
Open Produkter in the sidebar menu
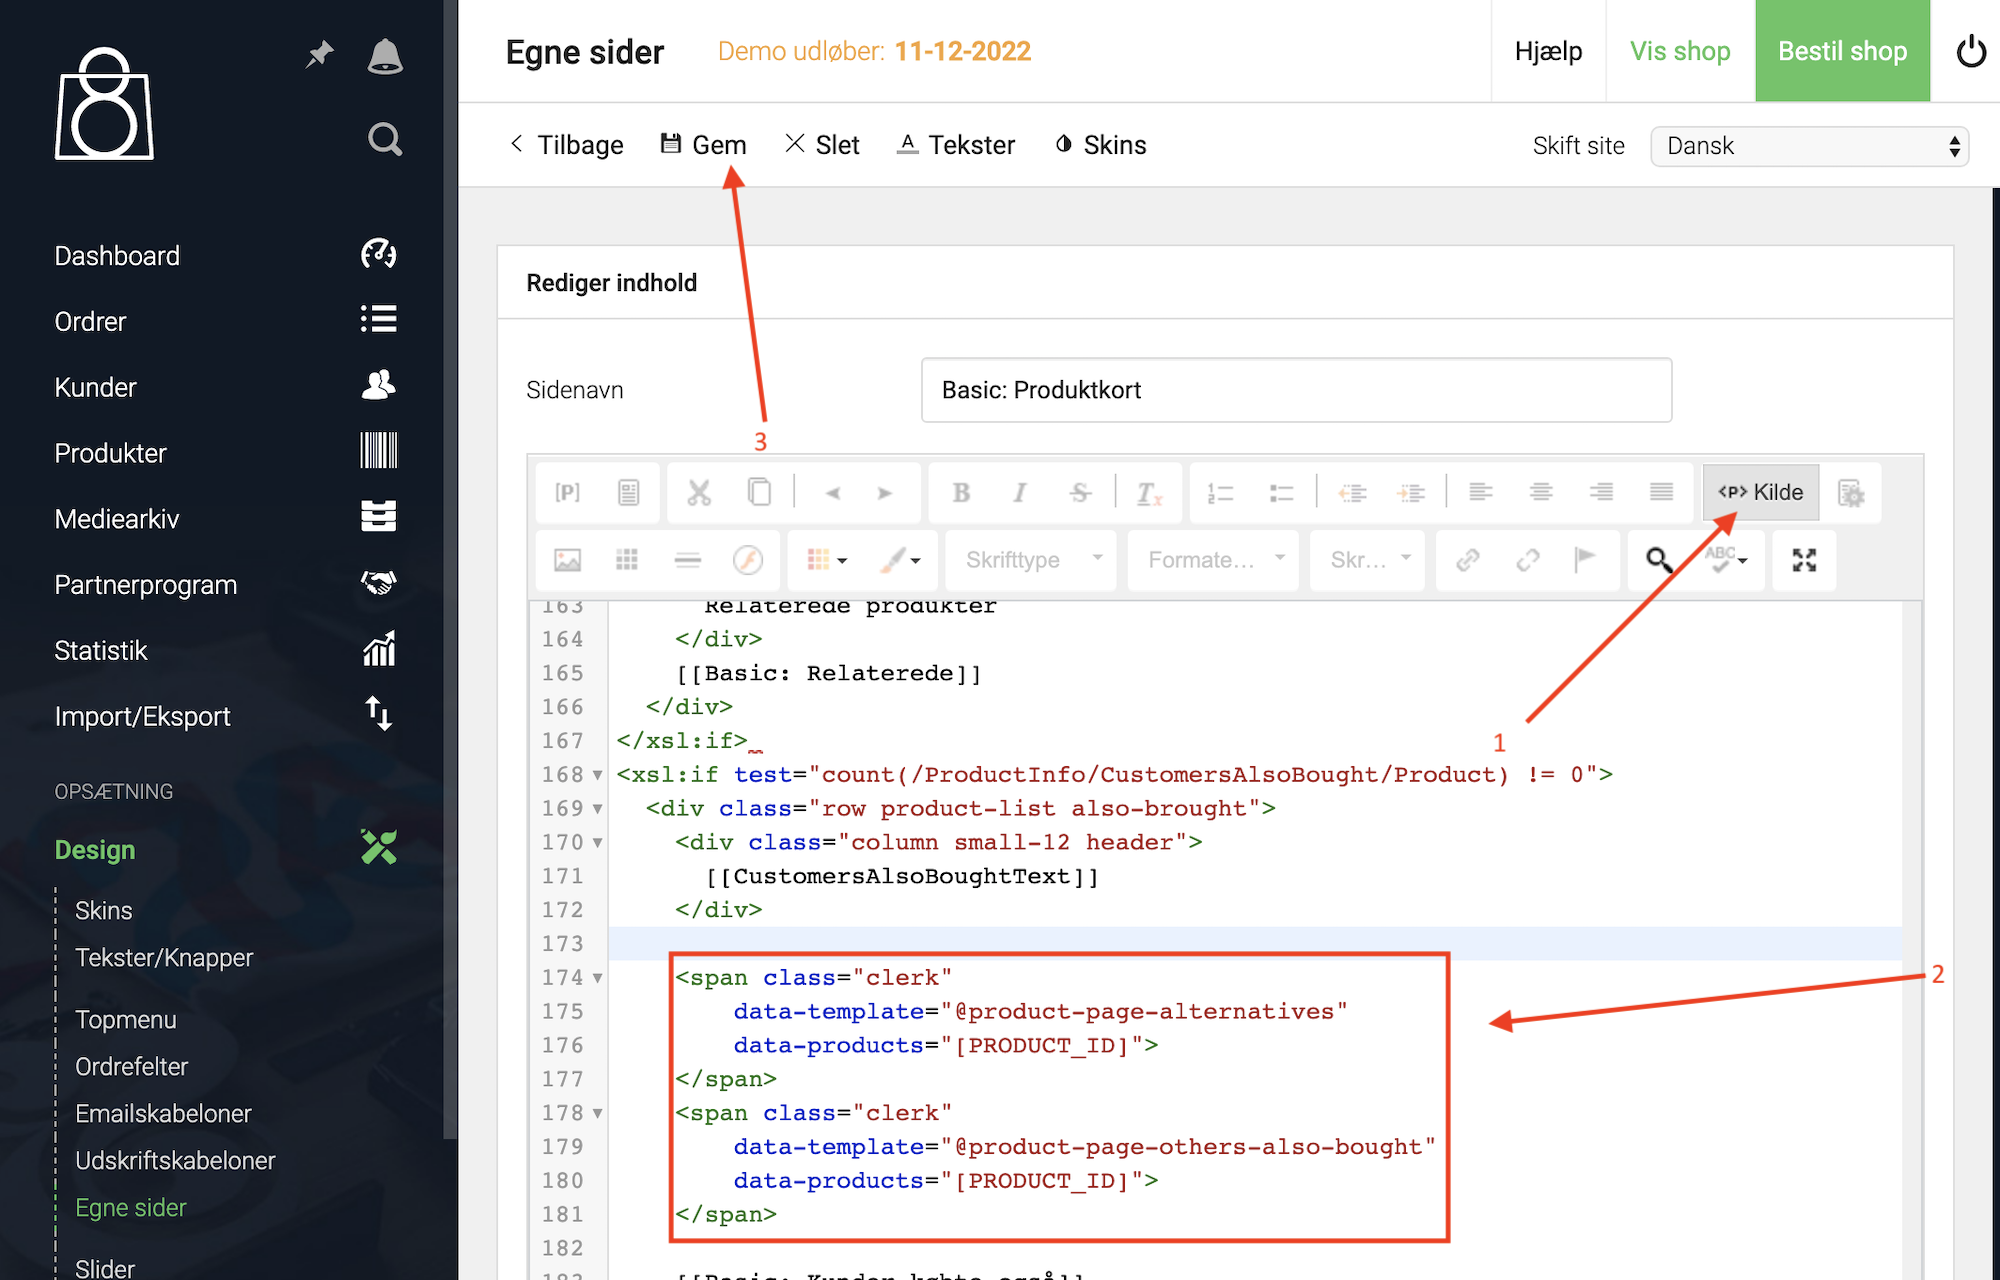point(110,453)
